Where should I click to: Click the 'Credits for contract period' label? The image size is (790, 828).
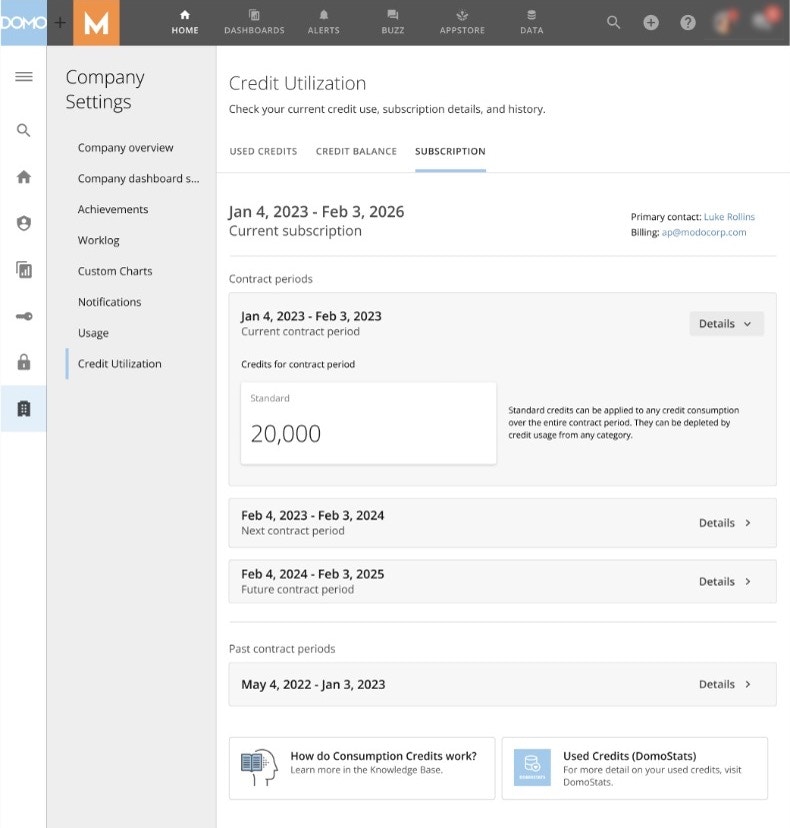click(x=298, y=364)
